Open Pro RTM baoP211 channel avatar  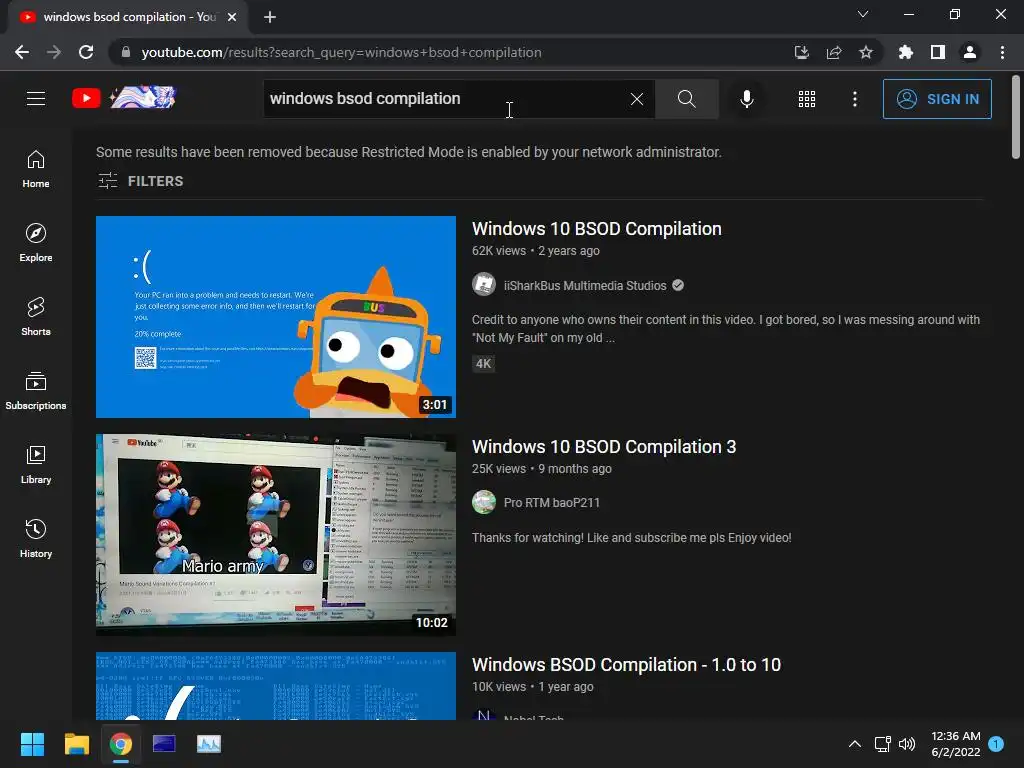pyautogui.click(x=484, y=502)
